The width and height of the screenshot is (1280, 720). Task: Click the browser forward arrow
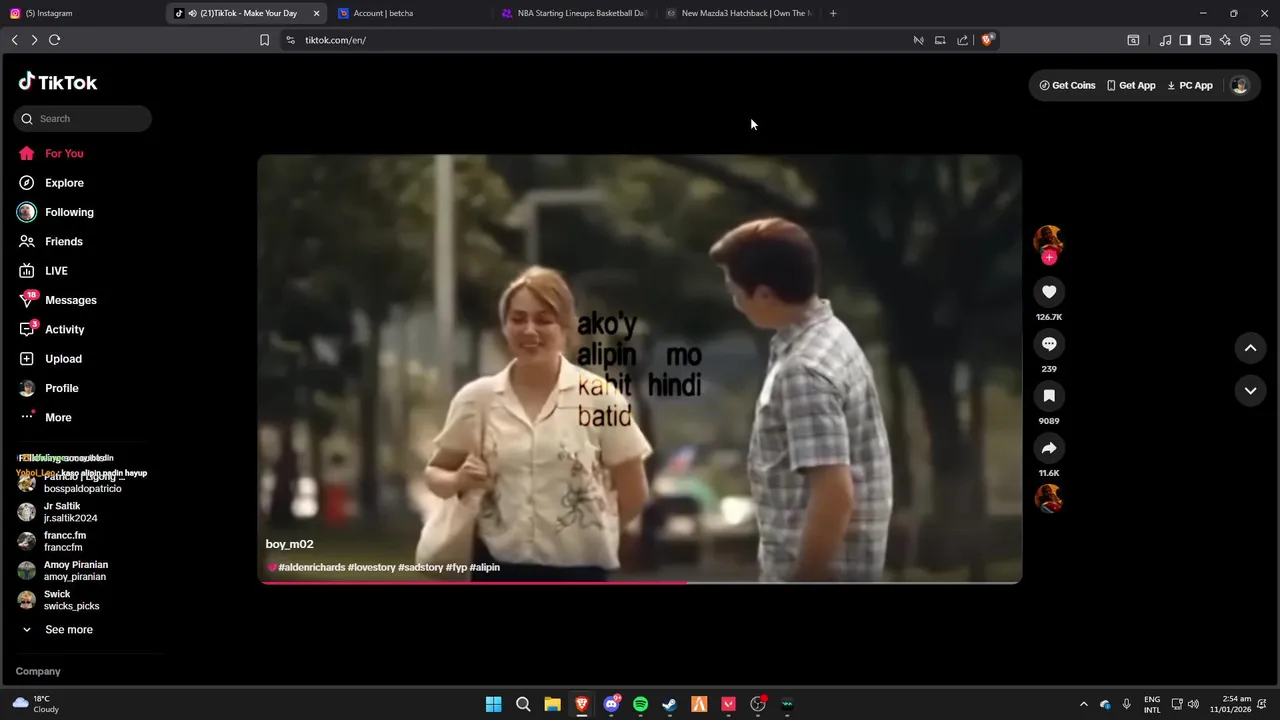34,40
